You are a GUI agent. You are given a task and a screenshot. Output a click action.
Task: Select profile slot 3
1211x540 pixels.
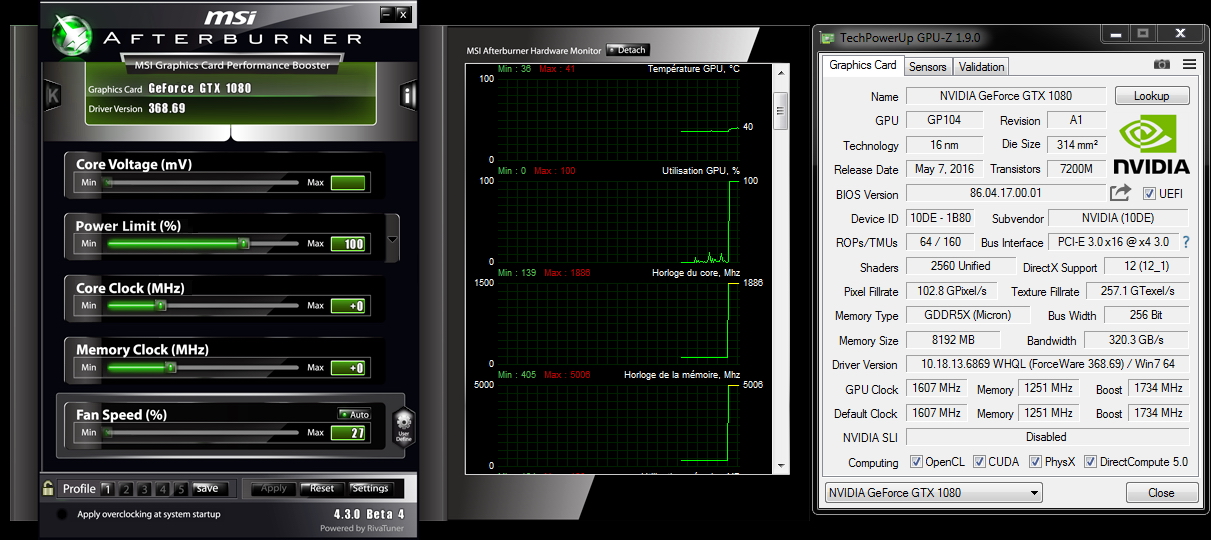click(143, 489)
